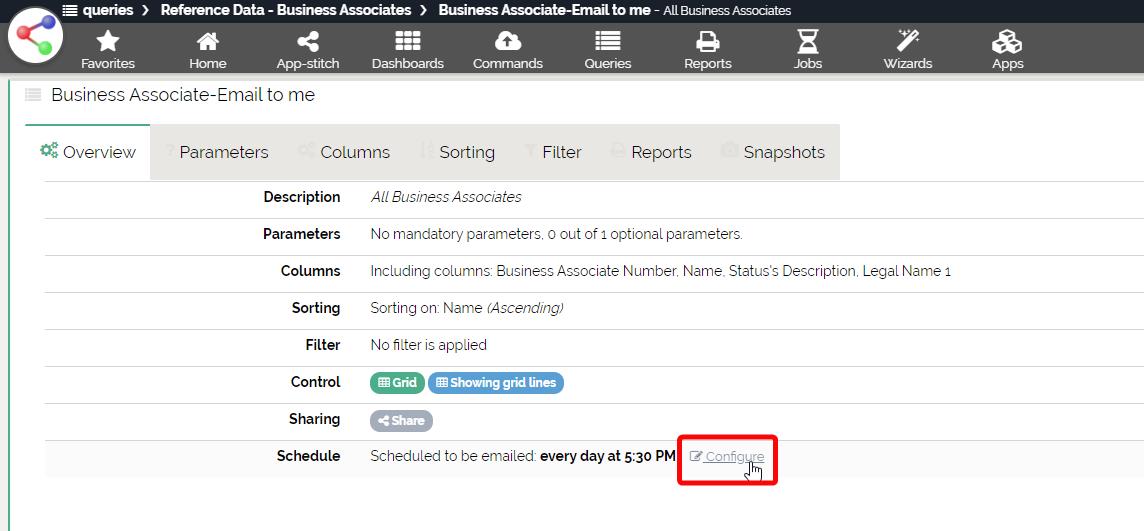This screenshot has width=1144, height=531.
Task: Toggle the Showing grid lines badge
Action: point(496,383)
